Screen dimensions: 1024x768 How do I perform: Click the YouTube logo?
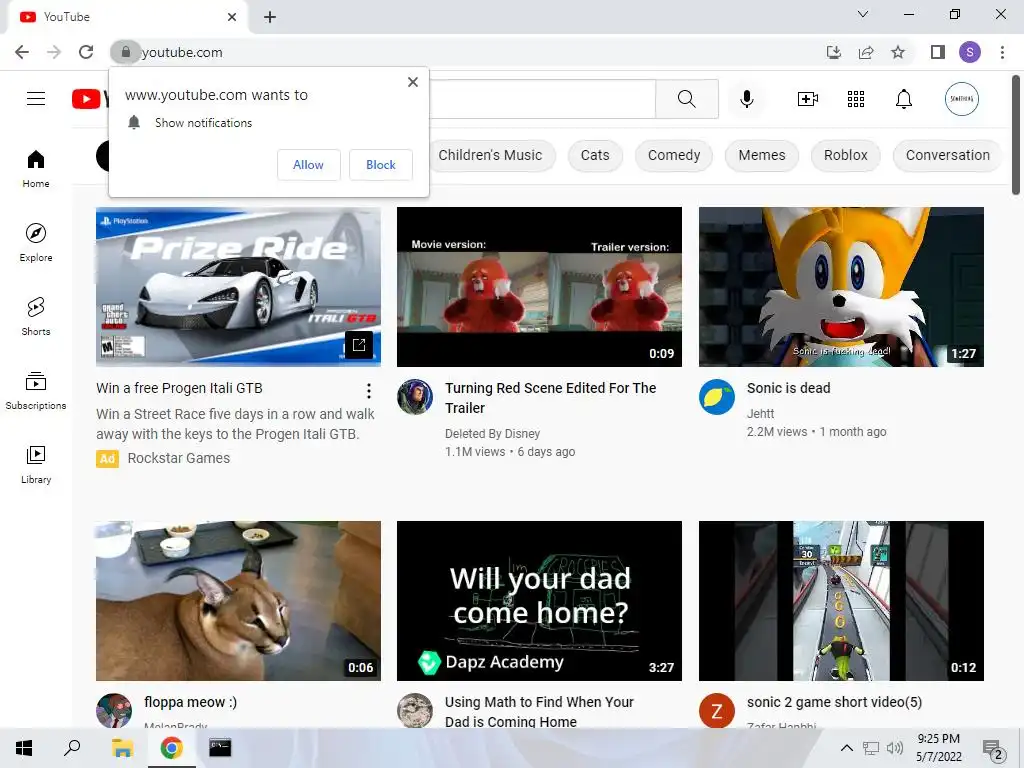coord(89,99)
